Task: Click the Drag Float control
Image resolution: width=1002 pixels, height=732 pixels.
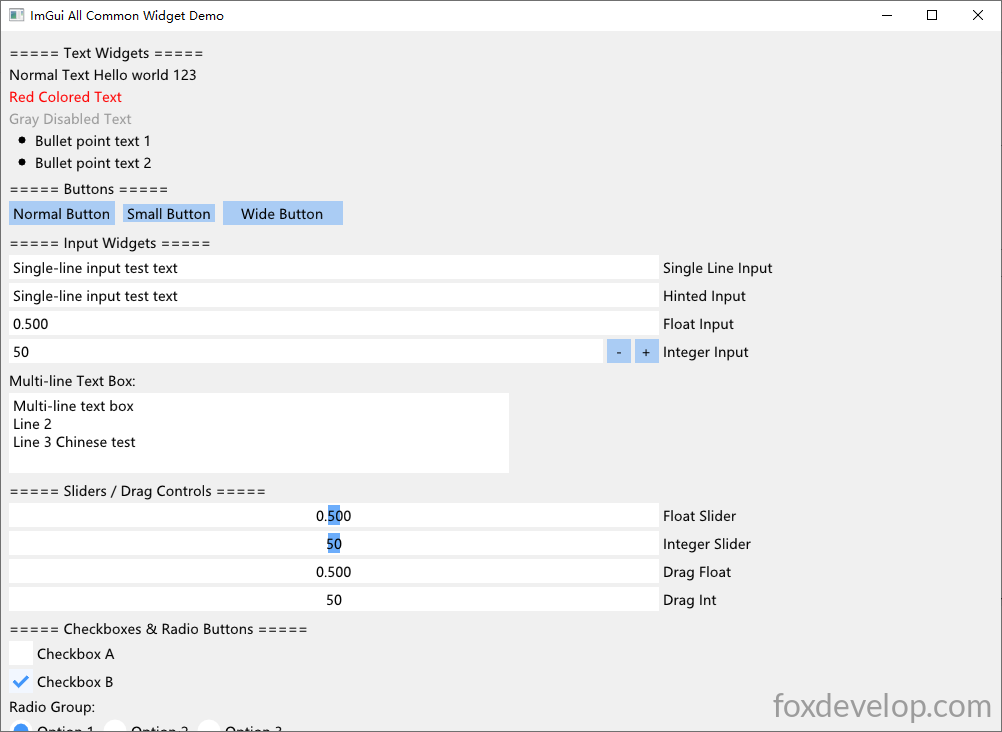Action: (x=334, y=572)
